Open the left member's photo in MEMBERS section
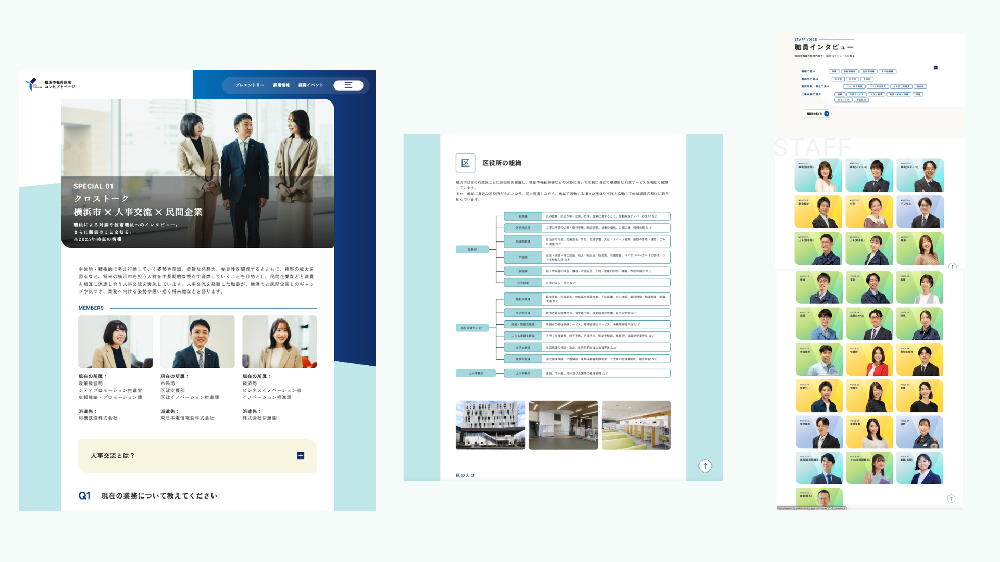Image resolution: width=1000 pixels, height=562 pixels. 116,342
